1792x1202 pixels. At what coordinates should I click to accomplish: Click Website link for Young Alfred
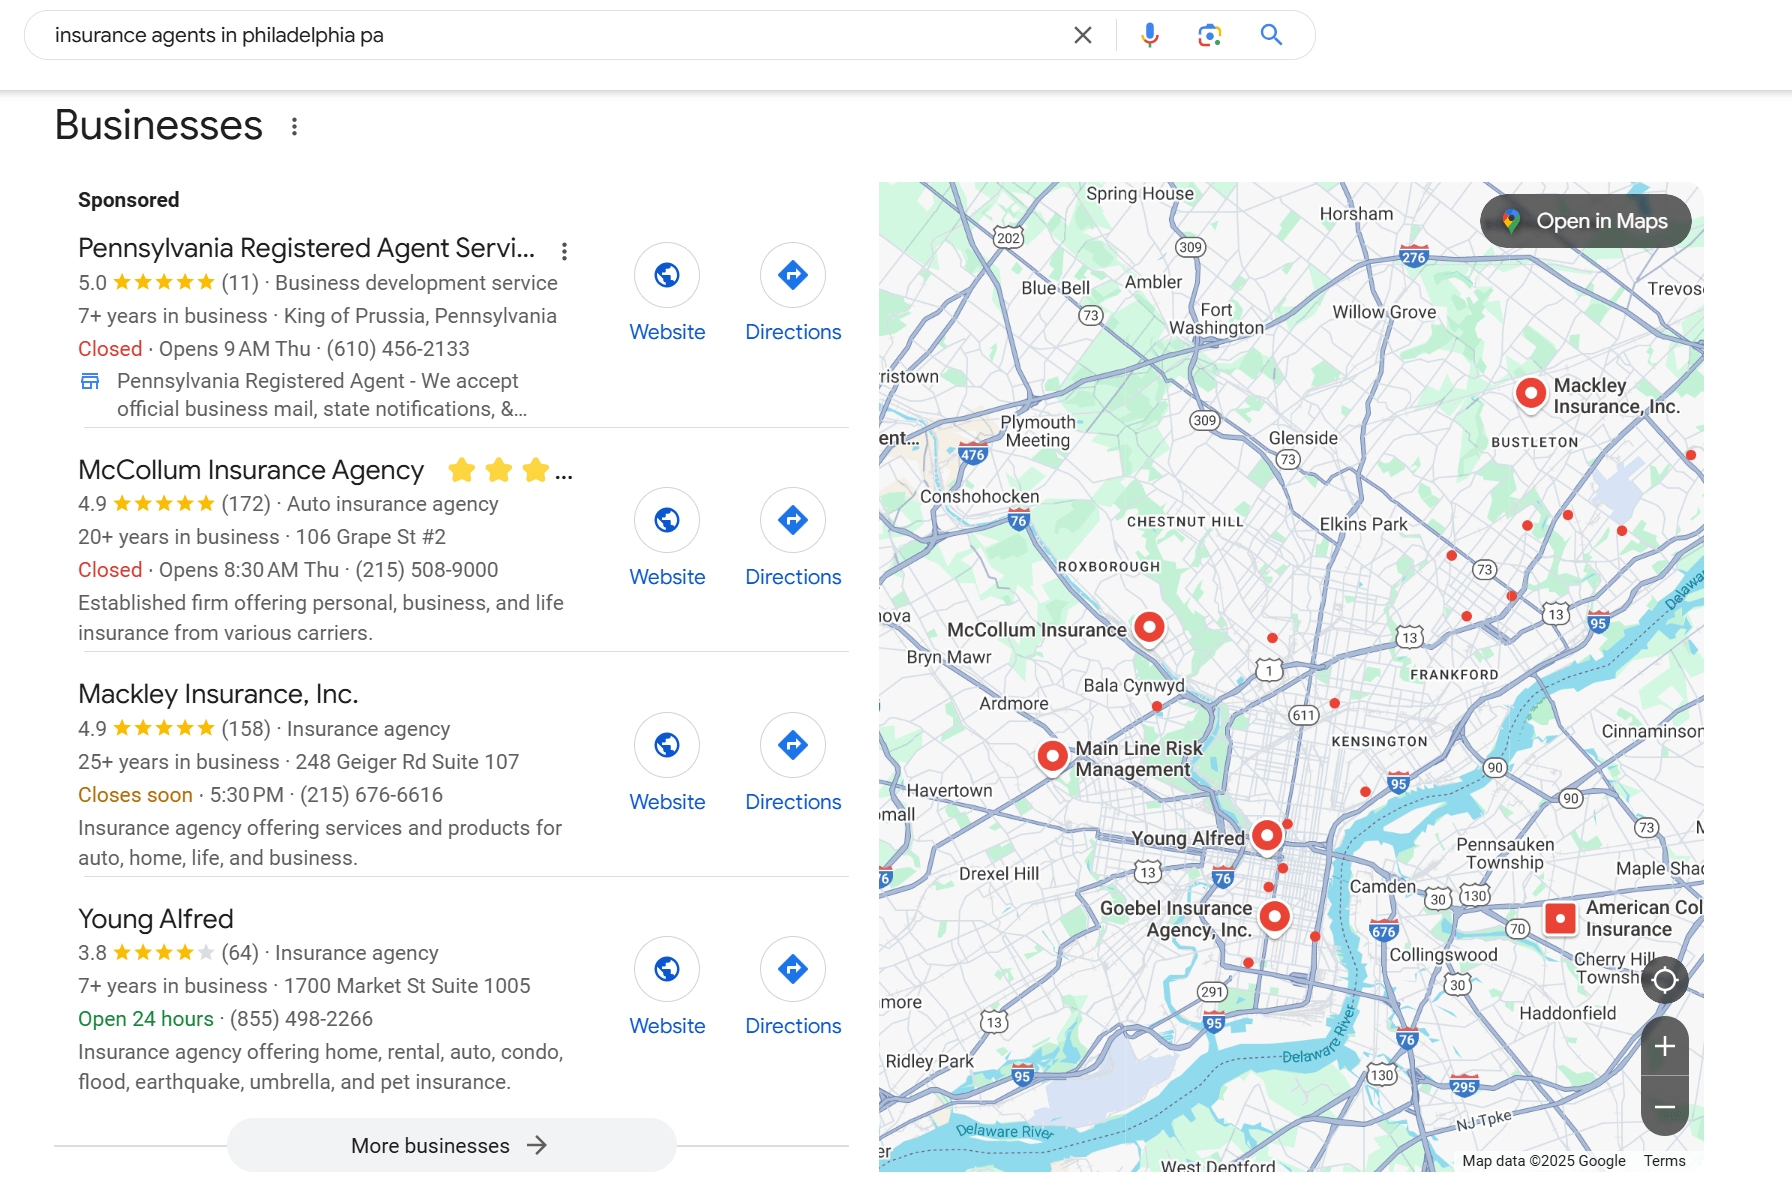pyautogui.click(x=667, y=1026)
